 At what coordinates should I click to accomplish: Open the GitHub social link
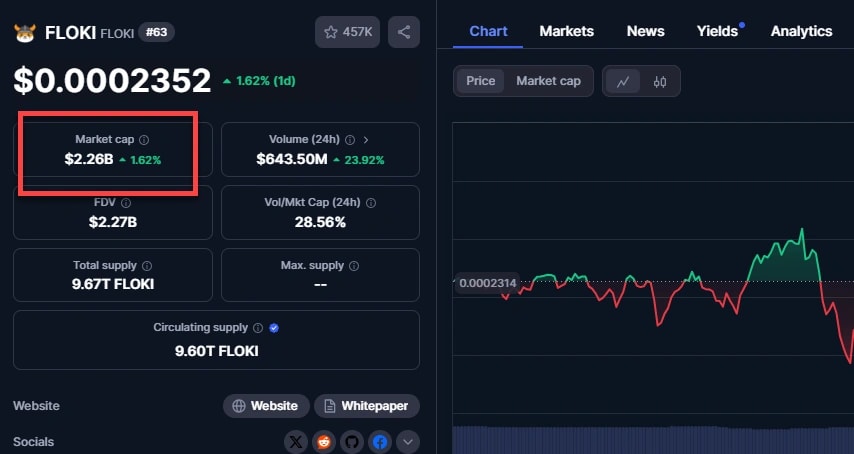tap(352, 441)
